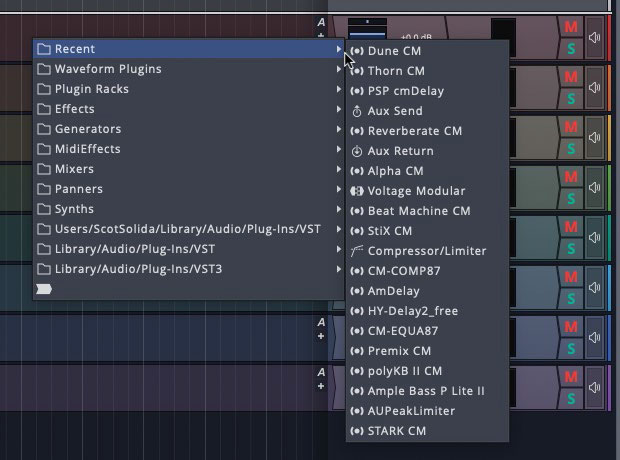Expand the Plugin Racks submenu arrow

pyautogui.click(x=338, y=89)
